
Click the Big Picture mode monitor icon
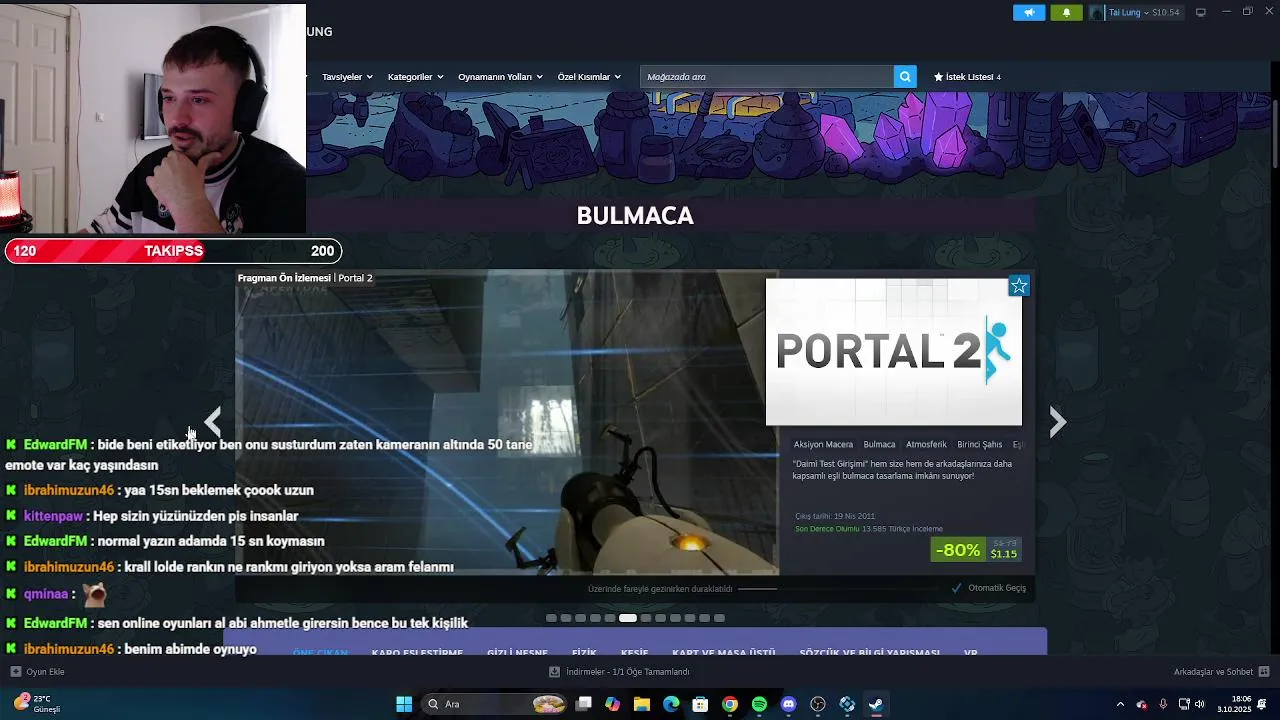pyautogui.click(x=1201, y=12)
